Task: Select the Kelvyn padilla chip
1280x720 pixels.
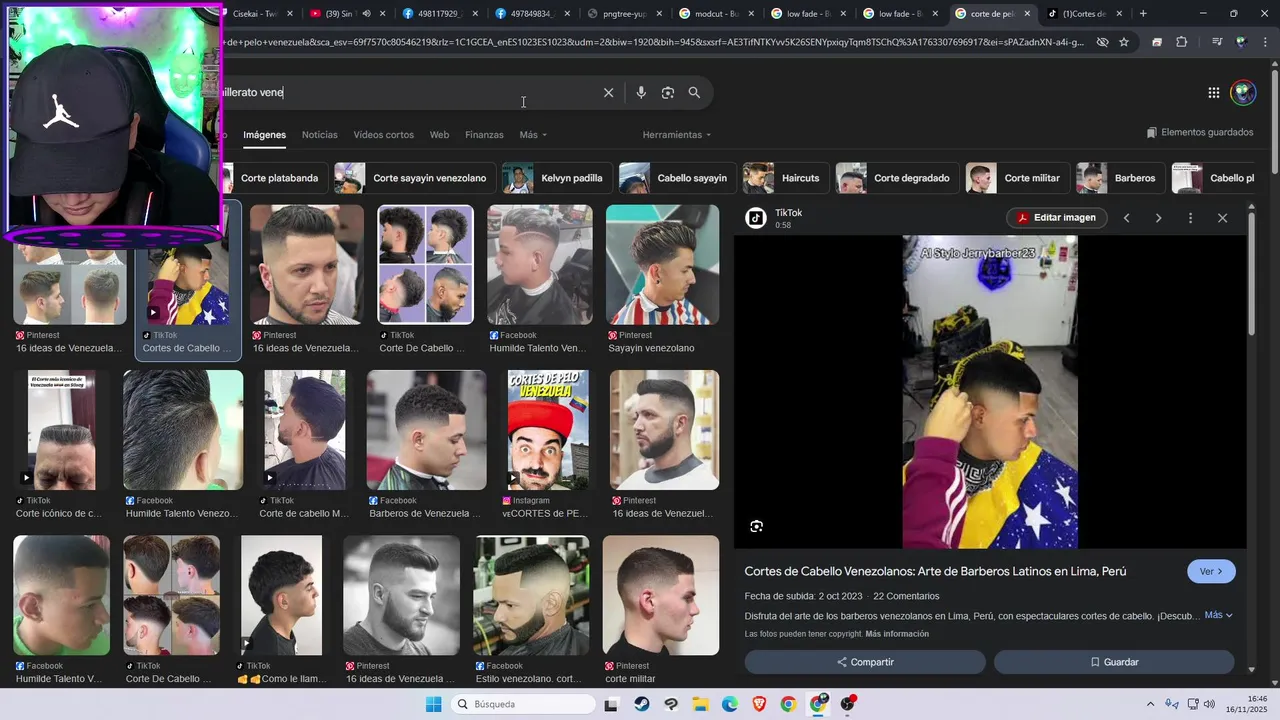Action: [x=557, y=178]
